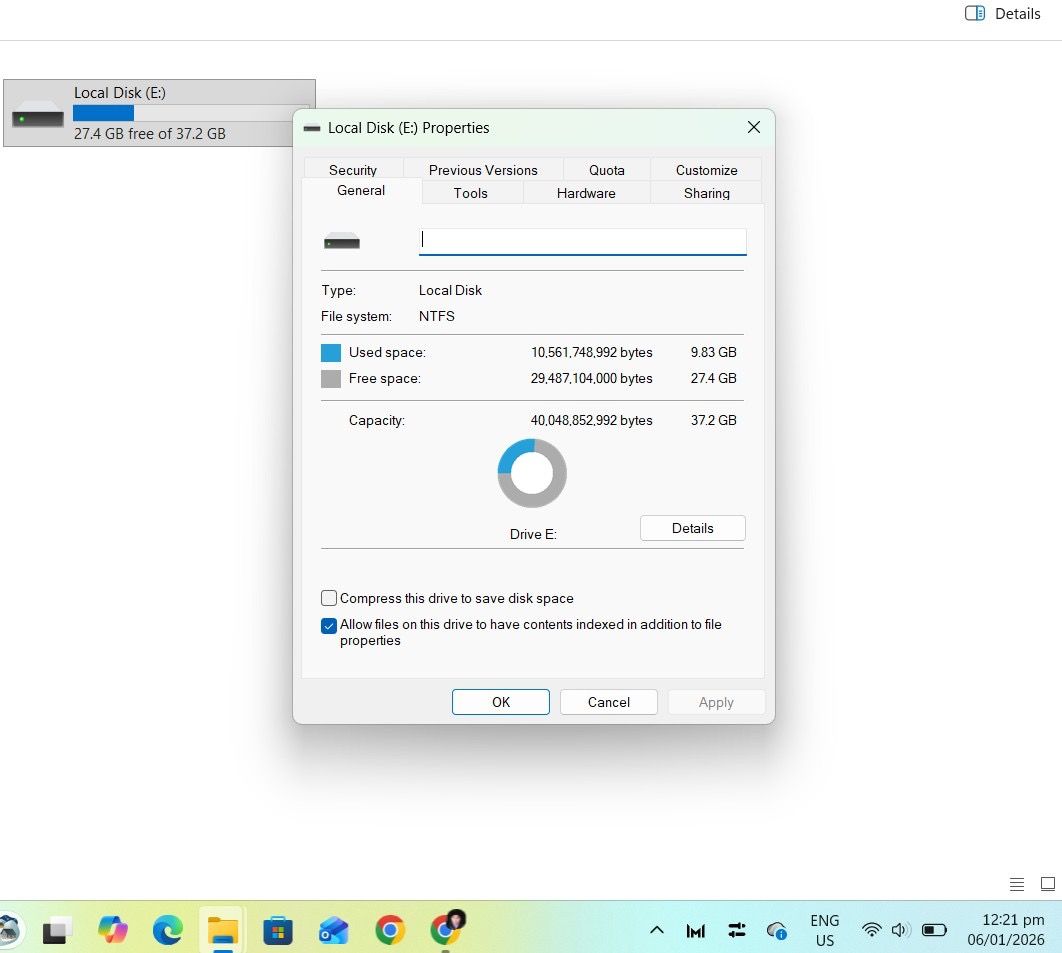Viewport: 1062px width, 953px height.
Task: Open Outlook from the taskbar
Action: [333, 929]
